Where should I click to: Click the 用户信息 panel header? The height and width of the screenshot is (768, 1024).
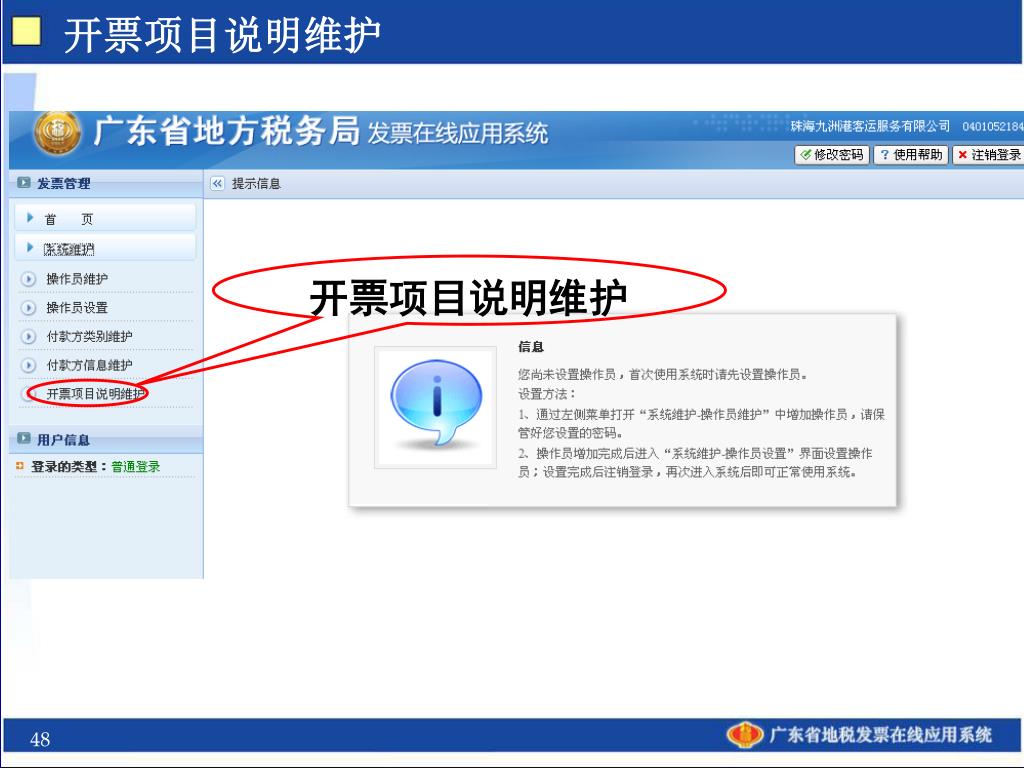pos(106,440)
